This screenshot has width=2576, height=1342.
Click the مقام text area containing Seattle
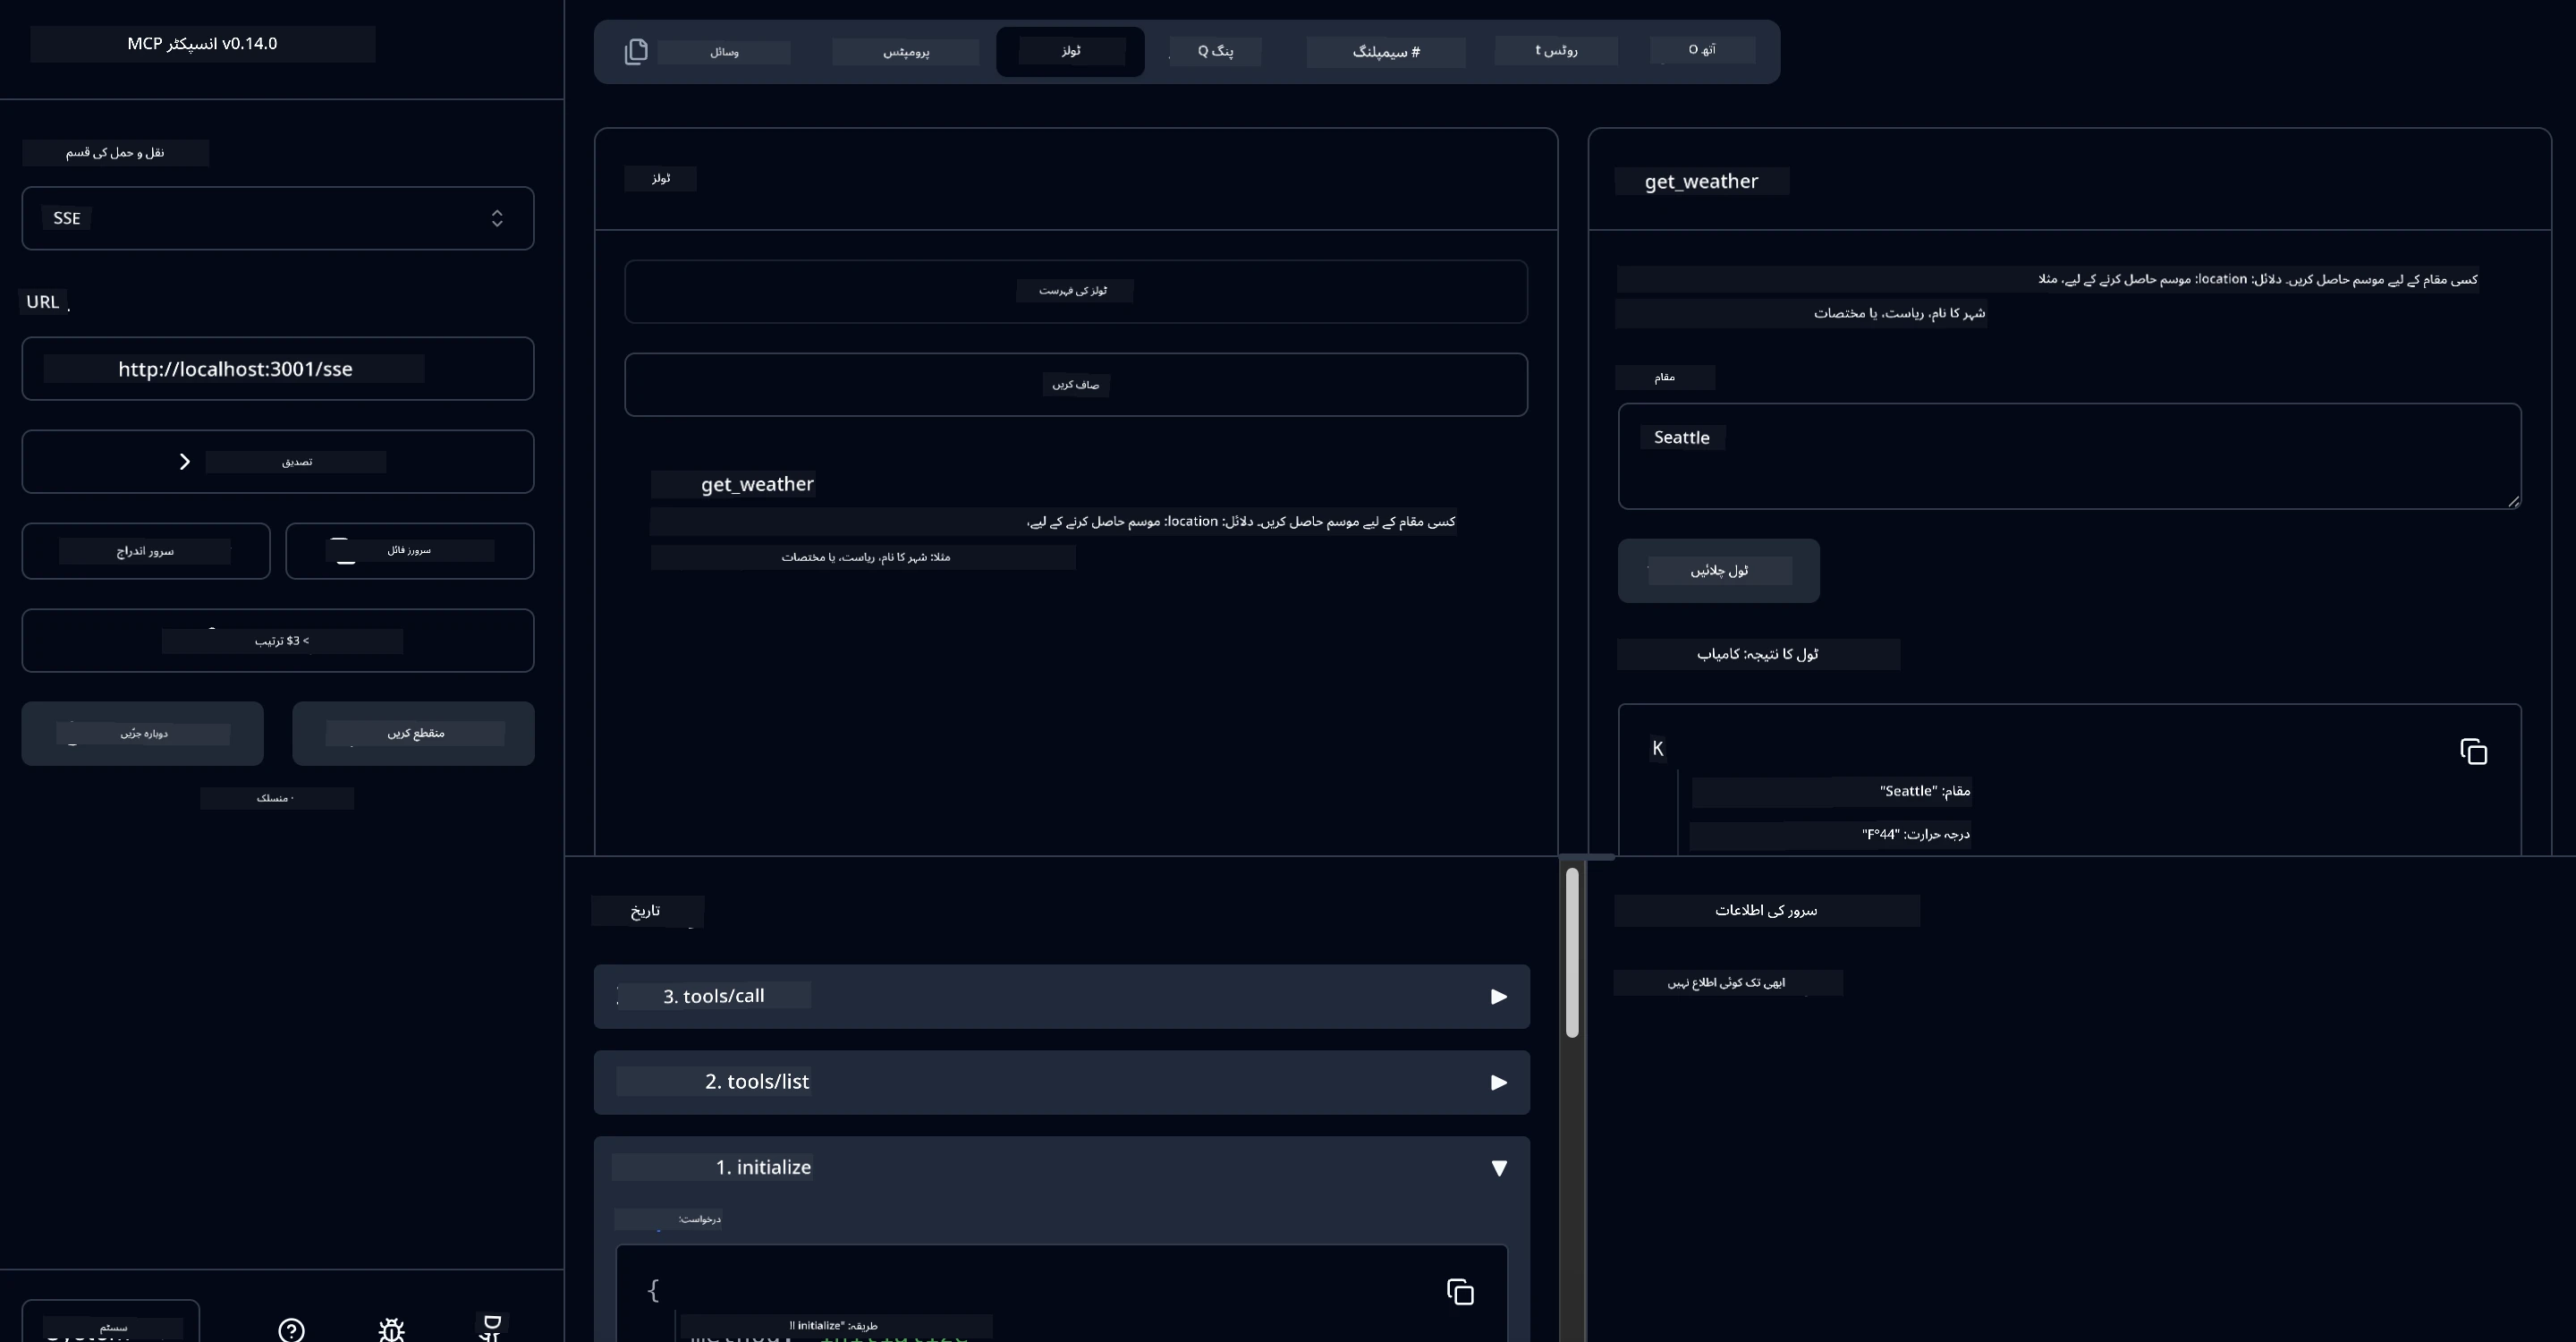coord(2069,456)
